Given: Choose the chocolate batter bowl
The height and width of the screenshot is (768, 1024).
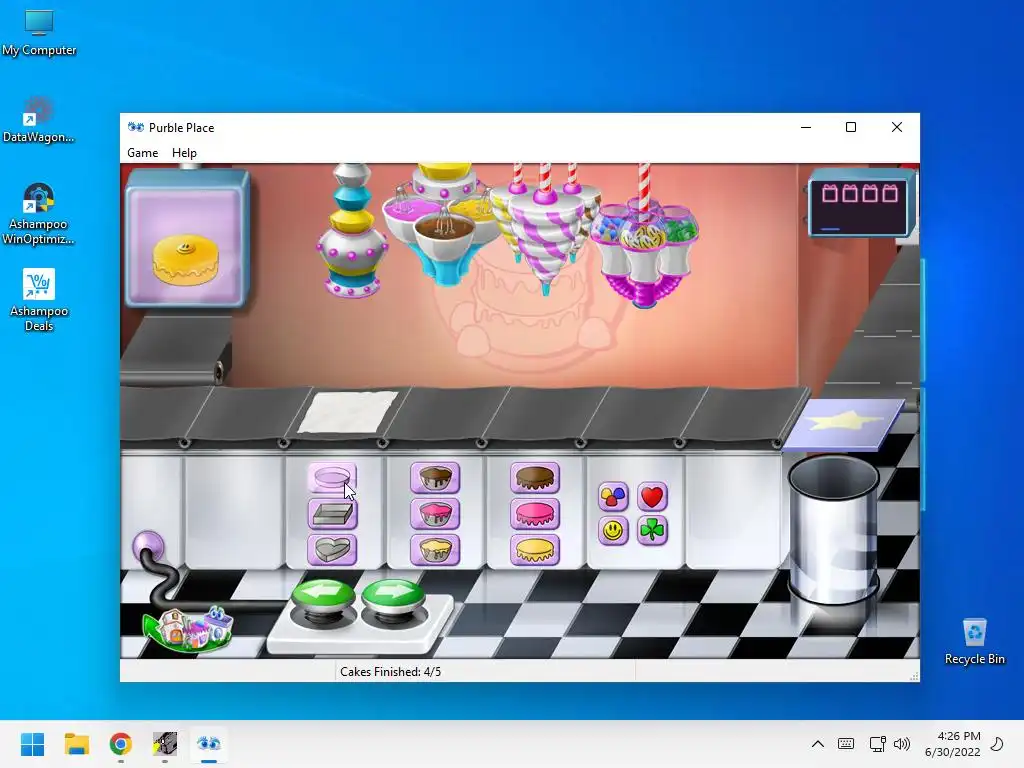Looking at the screenshot, I should point(435,478).
